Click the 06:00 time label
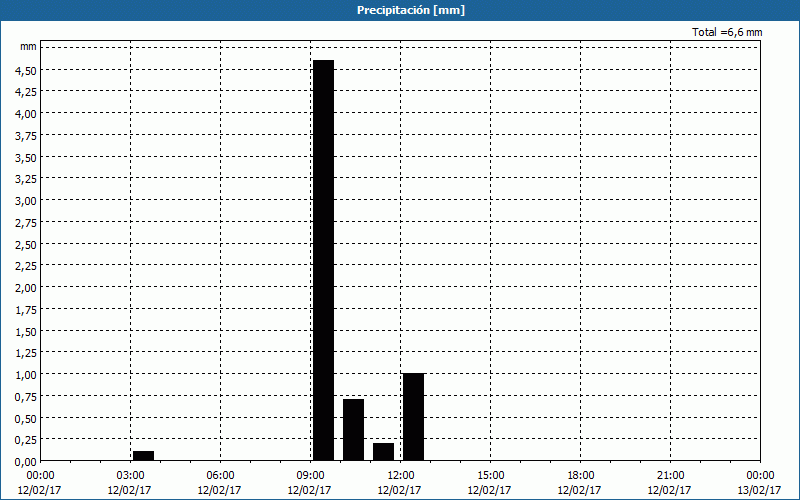Screen dimensions: 800x500 (220, 476)
